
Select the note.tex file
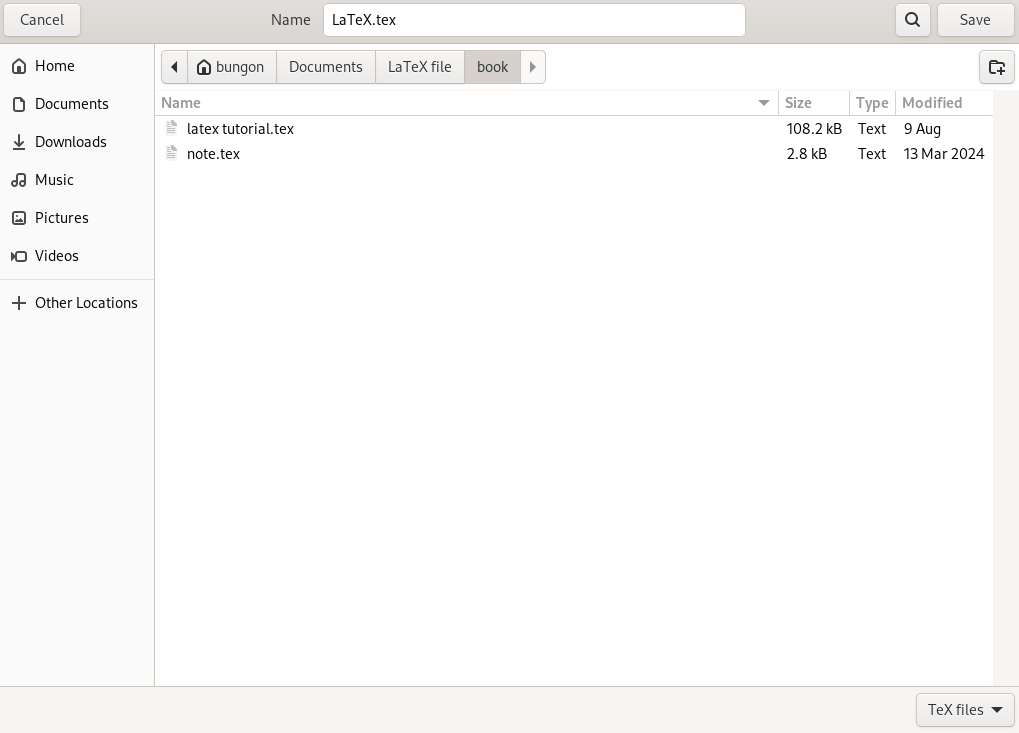coord(213,154)
